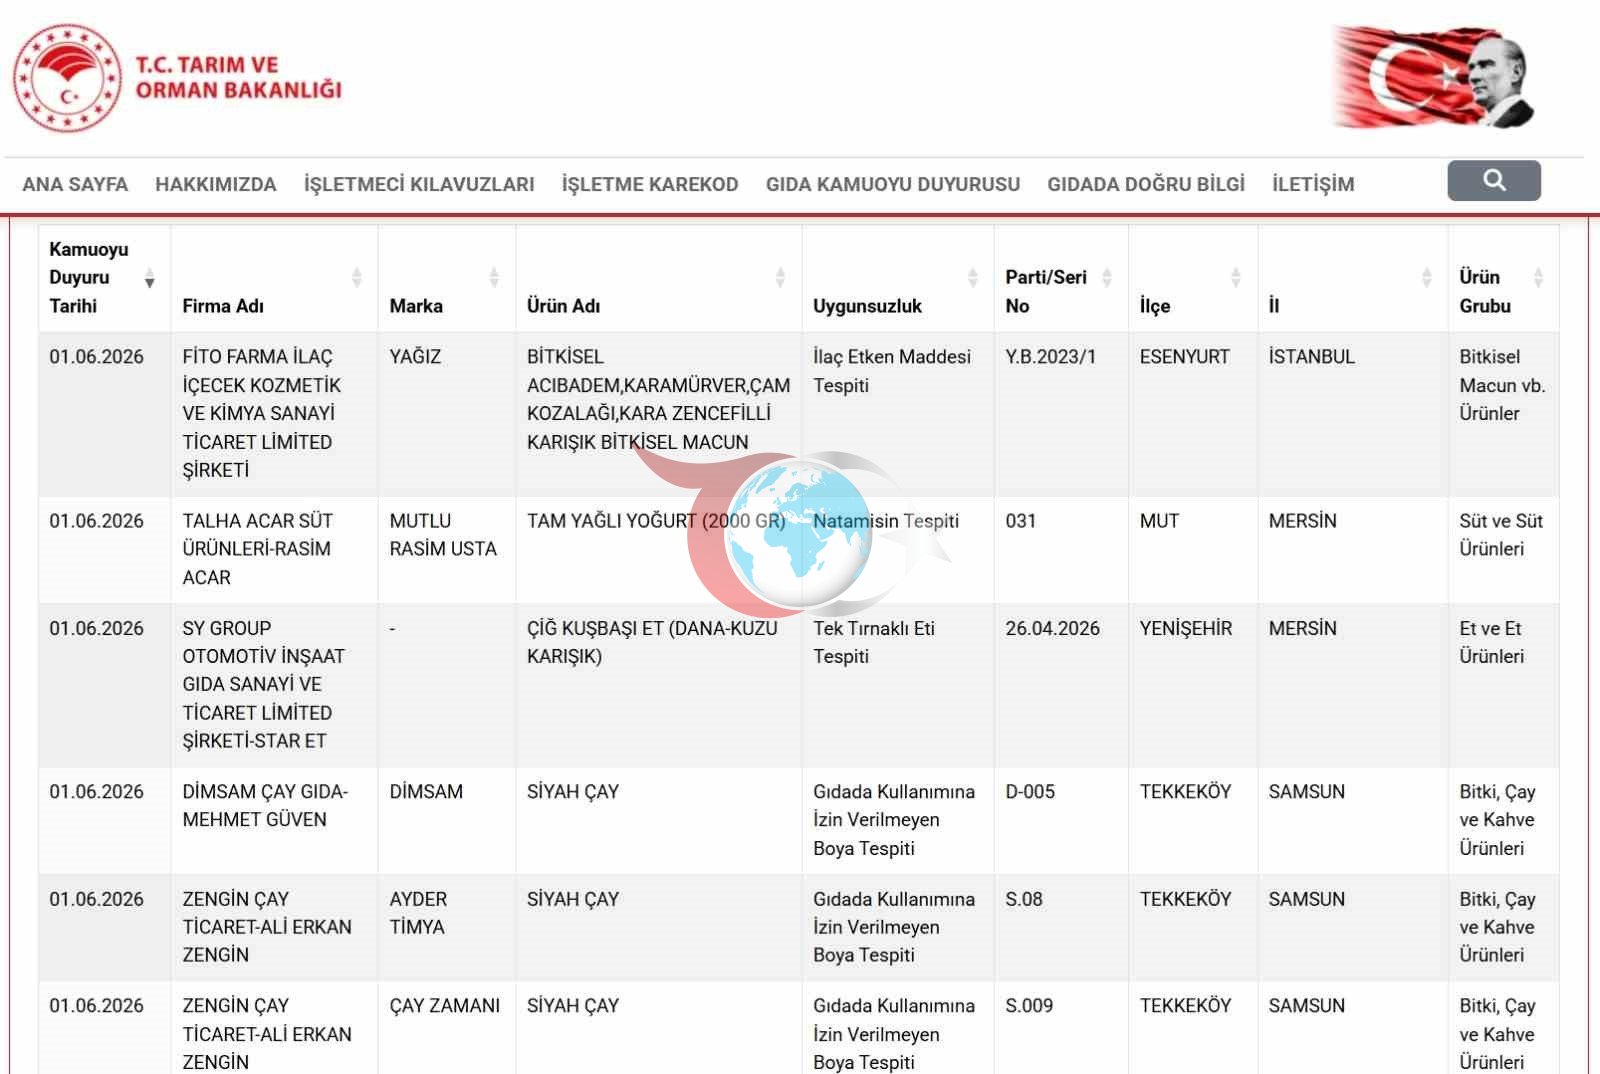Click the Ürün Adı column header text
1600x1074 pixels.
pyautogui.click(x=563, y=306)
